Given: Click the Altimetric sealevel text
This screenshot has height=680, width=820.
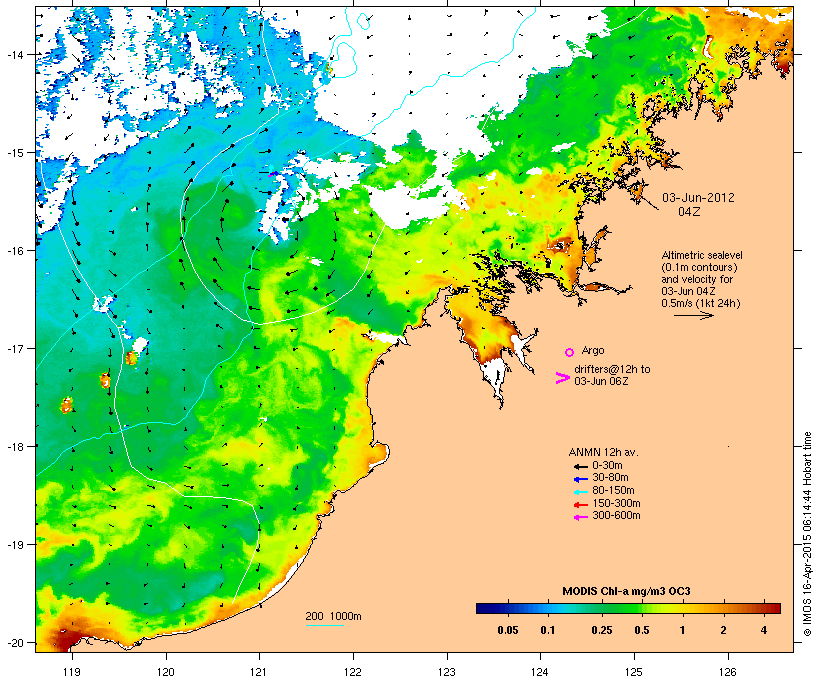Looking at the screenshot, I should [x=702, y=255].
